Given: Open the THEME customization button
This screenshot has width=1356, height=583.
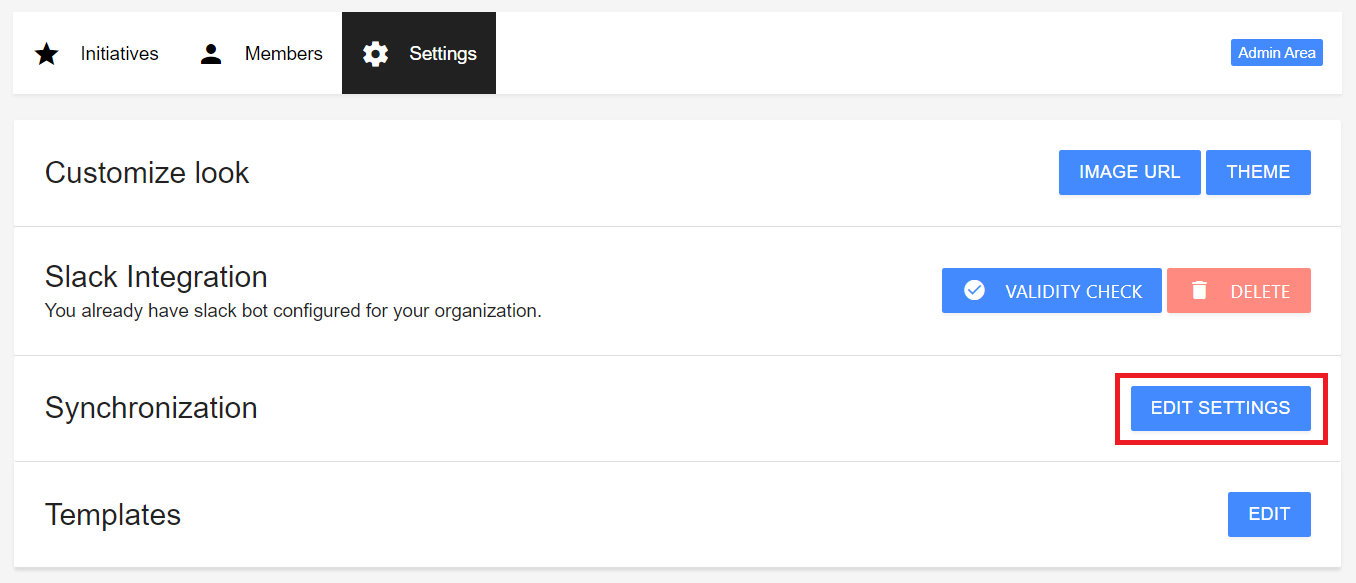Looking at the screenshot, I should pyautogui.click(x=1258, y=172).
